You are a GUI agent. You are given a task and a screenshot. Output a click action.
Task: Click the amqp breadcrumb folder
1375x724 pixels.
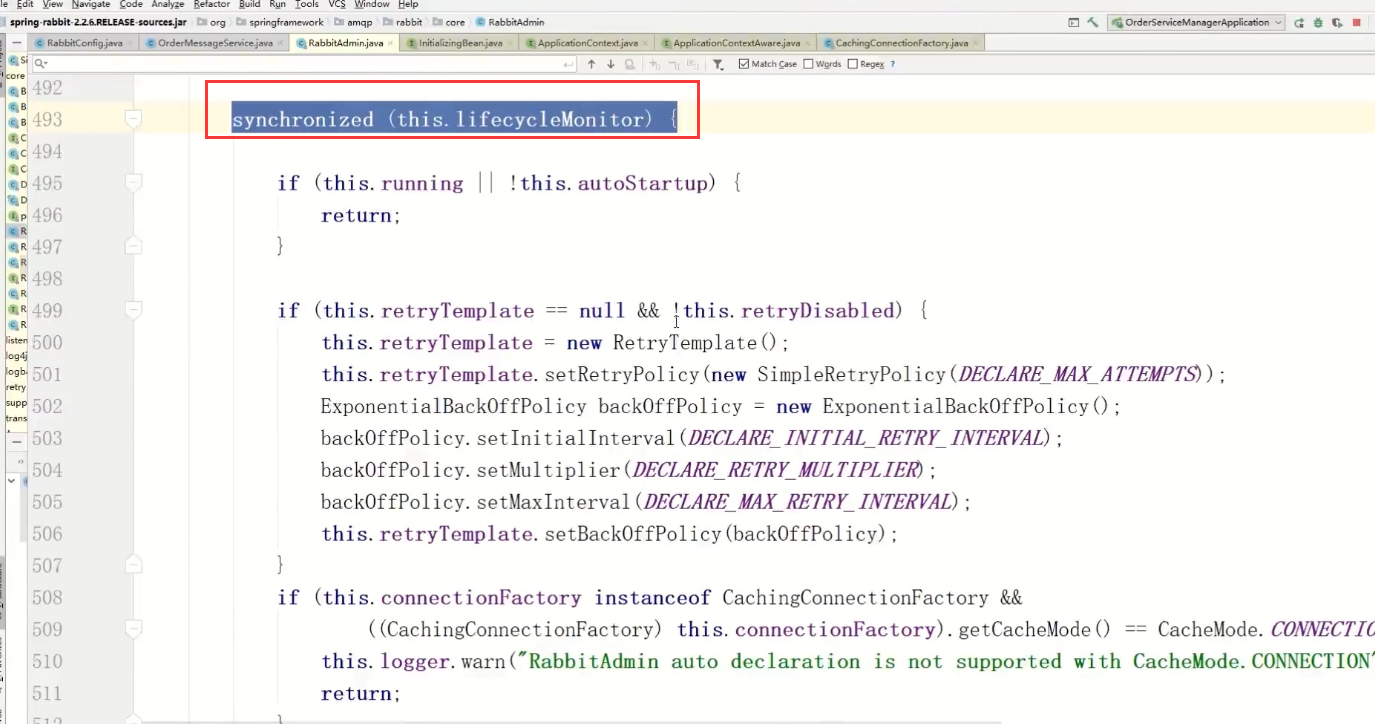tap(353, 22)
